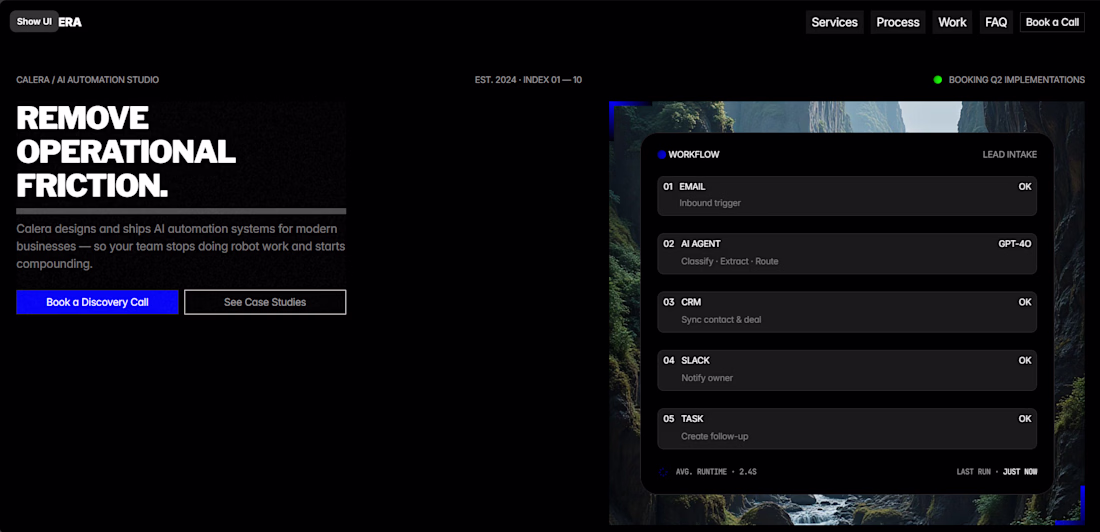The width and height of the screenshot is (1100, 532).
Task: Go to the Process section
Action: click(x=897, y=22)
